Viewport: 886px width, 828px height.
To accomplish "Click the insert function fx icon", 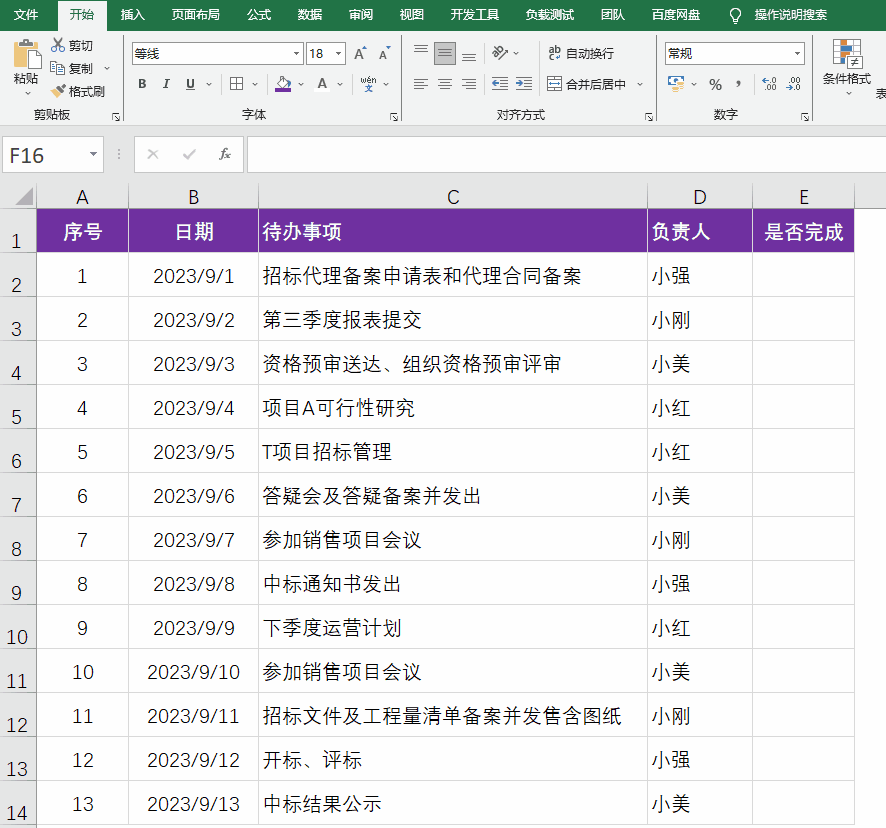I will pos(225,154).
